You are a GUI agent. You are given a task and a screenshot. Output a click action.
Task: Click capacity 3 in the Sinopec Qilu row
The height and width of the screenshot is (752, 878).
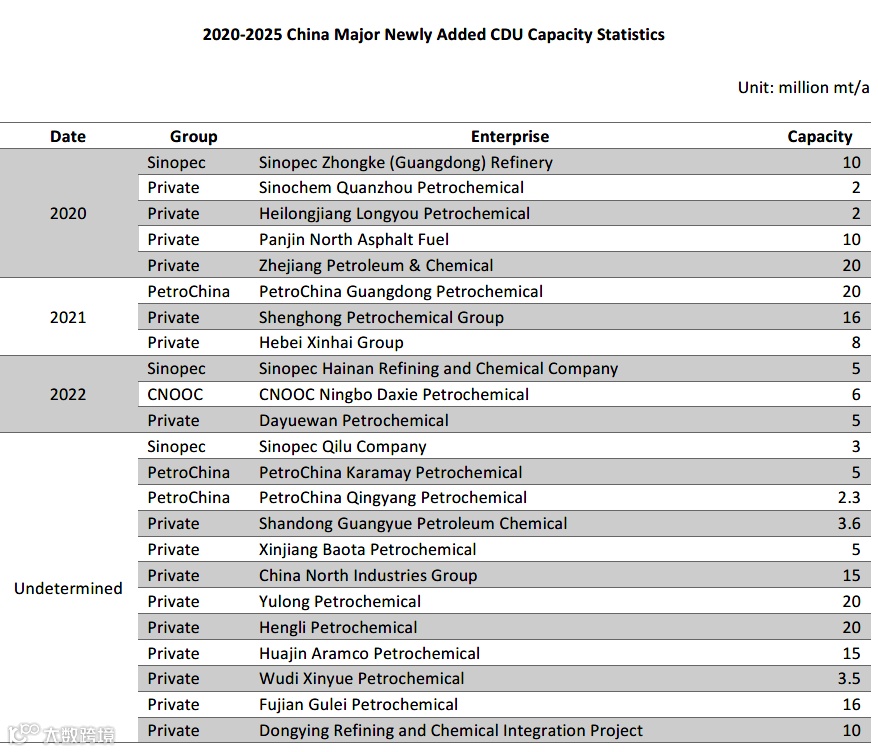tap(856, 447)
